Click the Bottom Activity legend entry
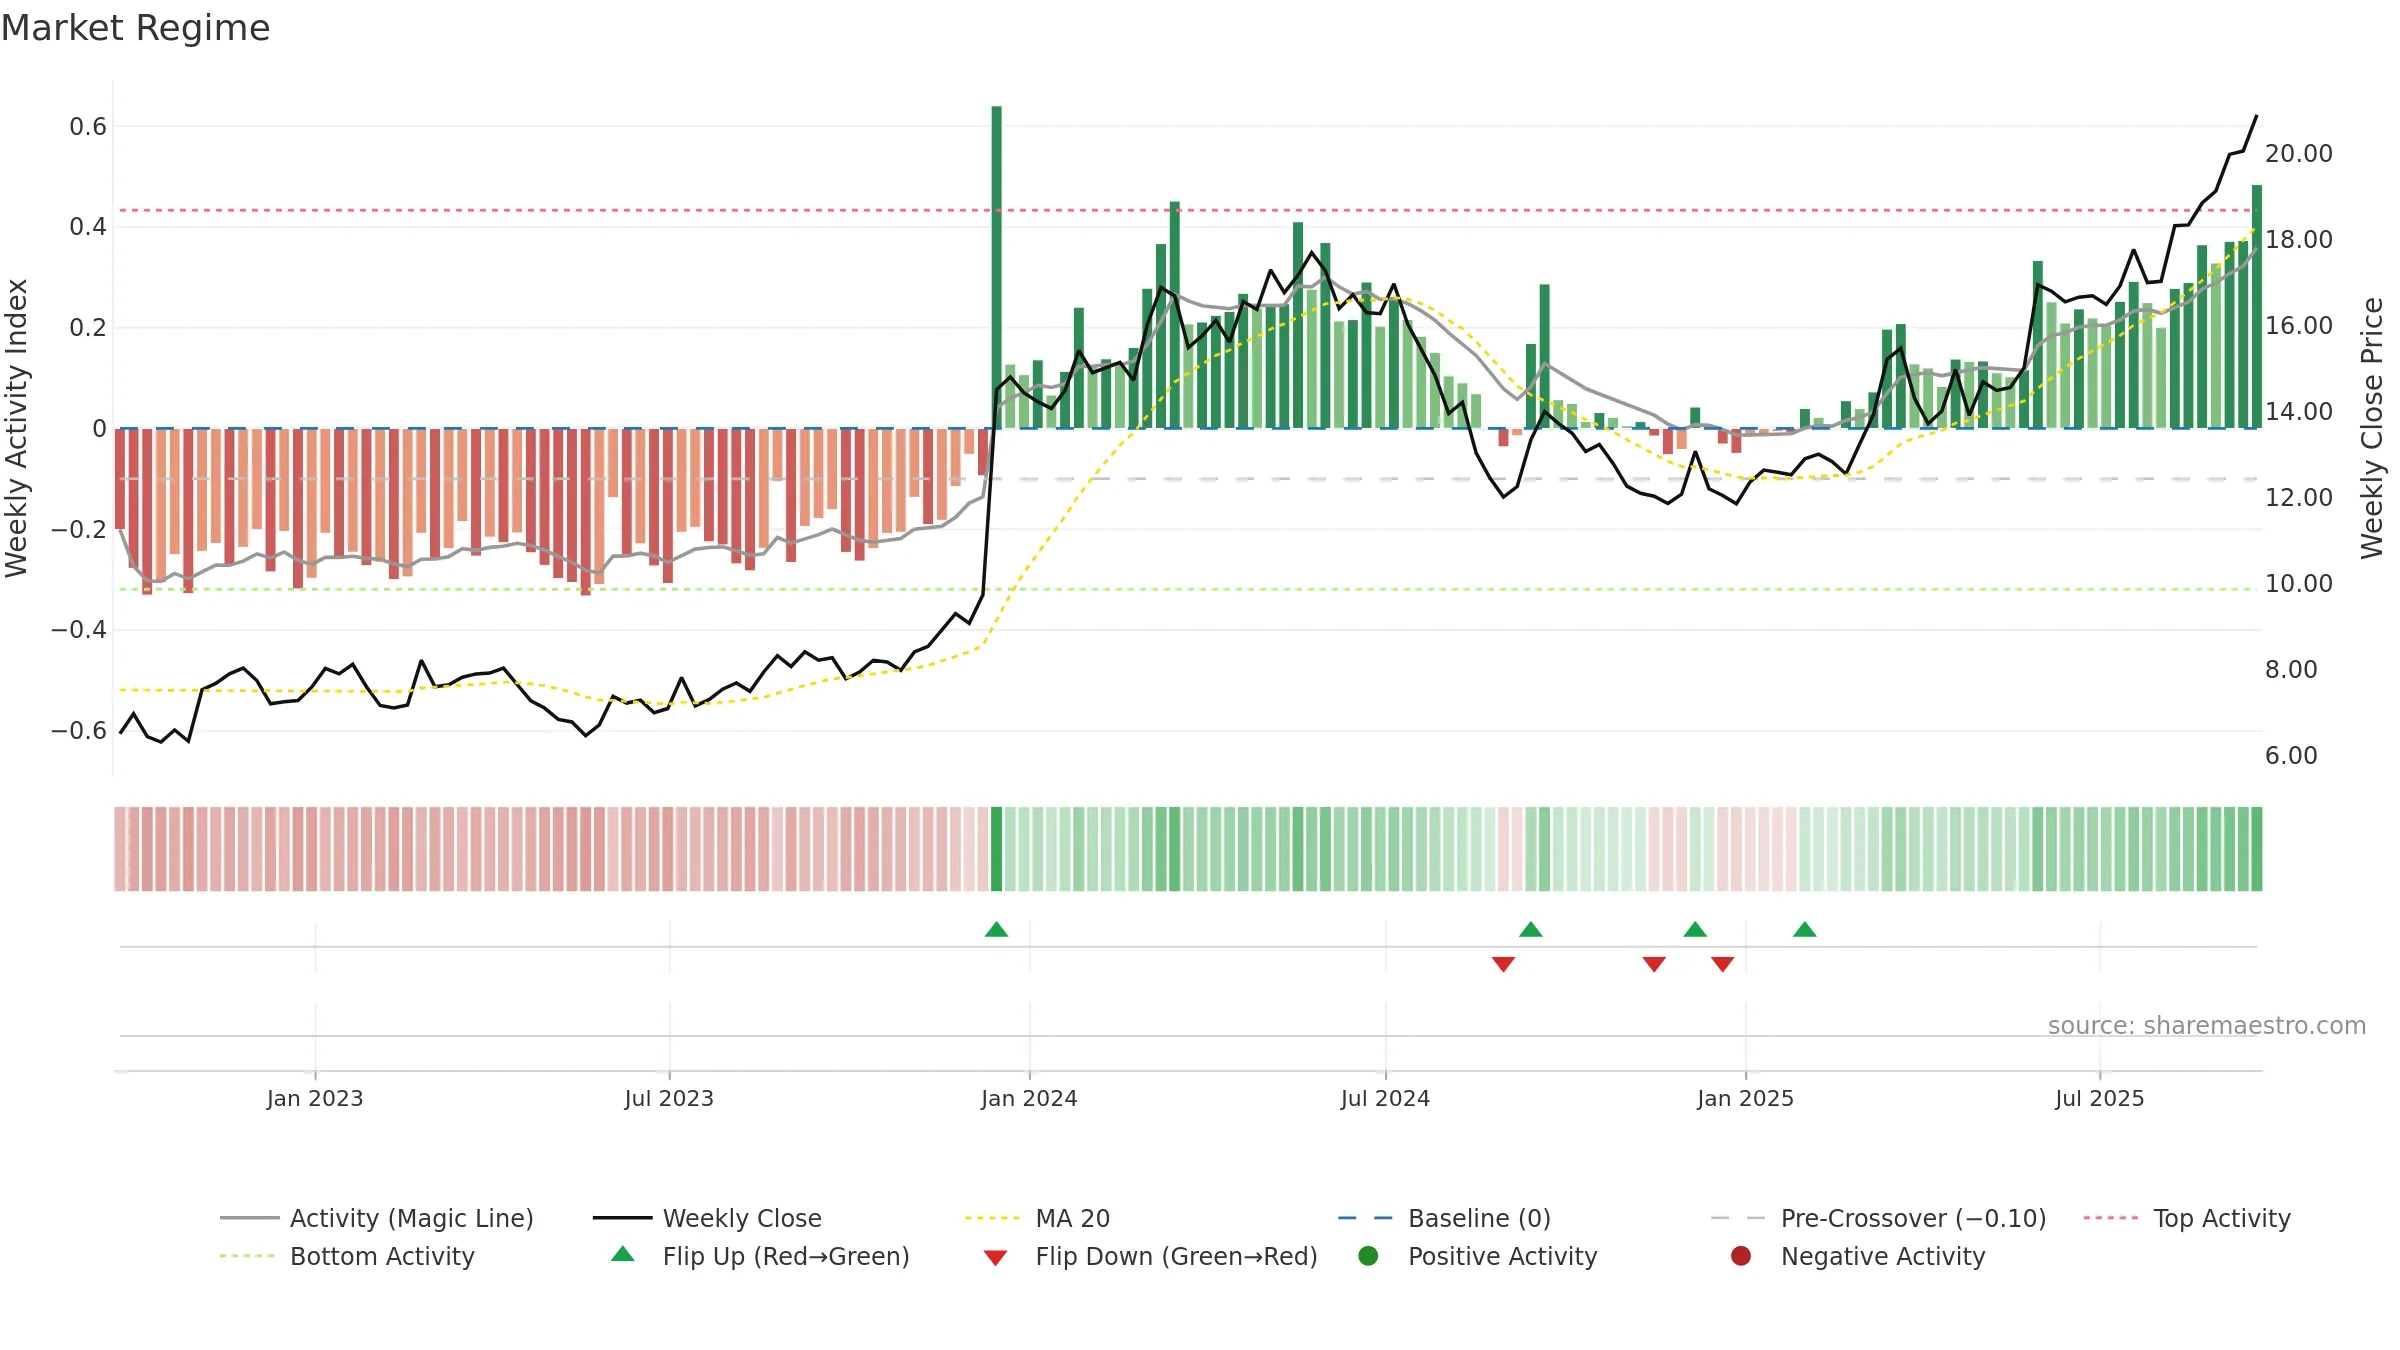This screenshot has height=1350, width=2400. [347, 1256]
